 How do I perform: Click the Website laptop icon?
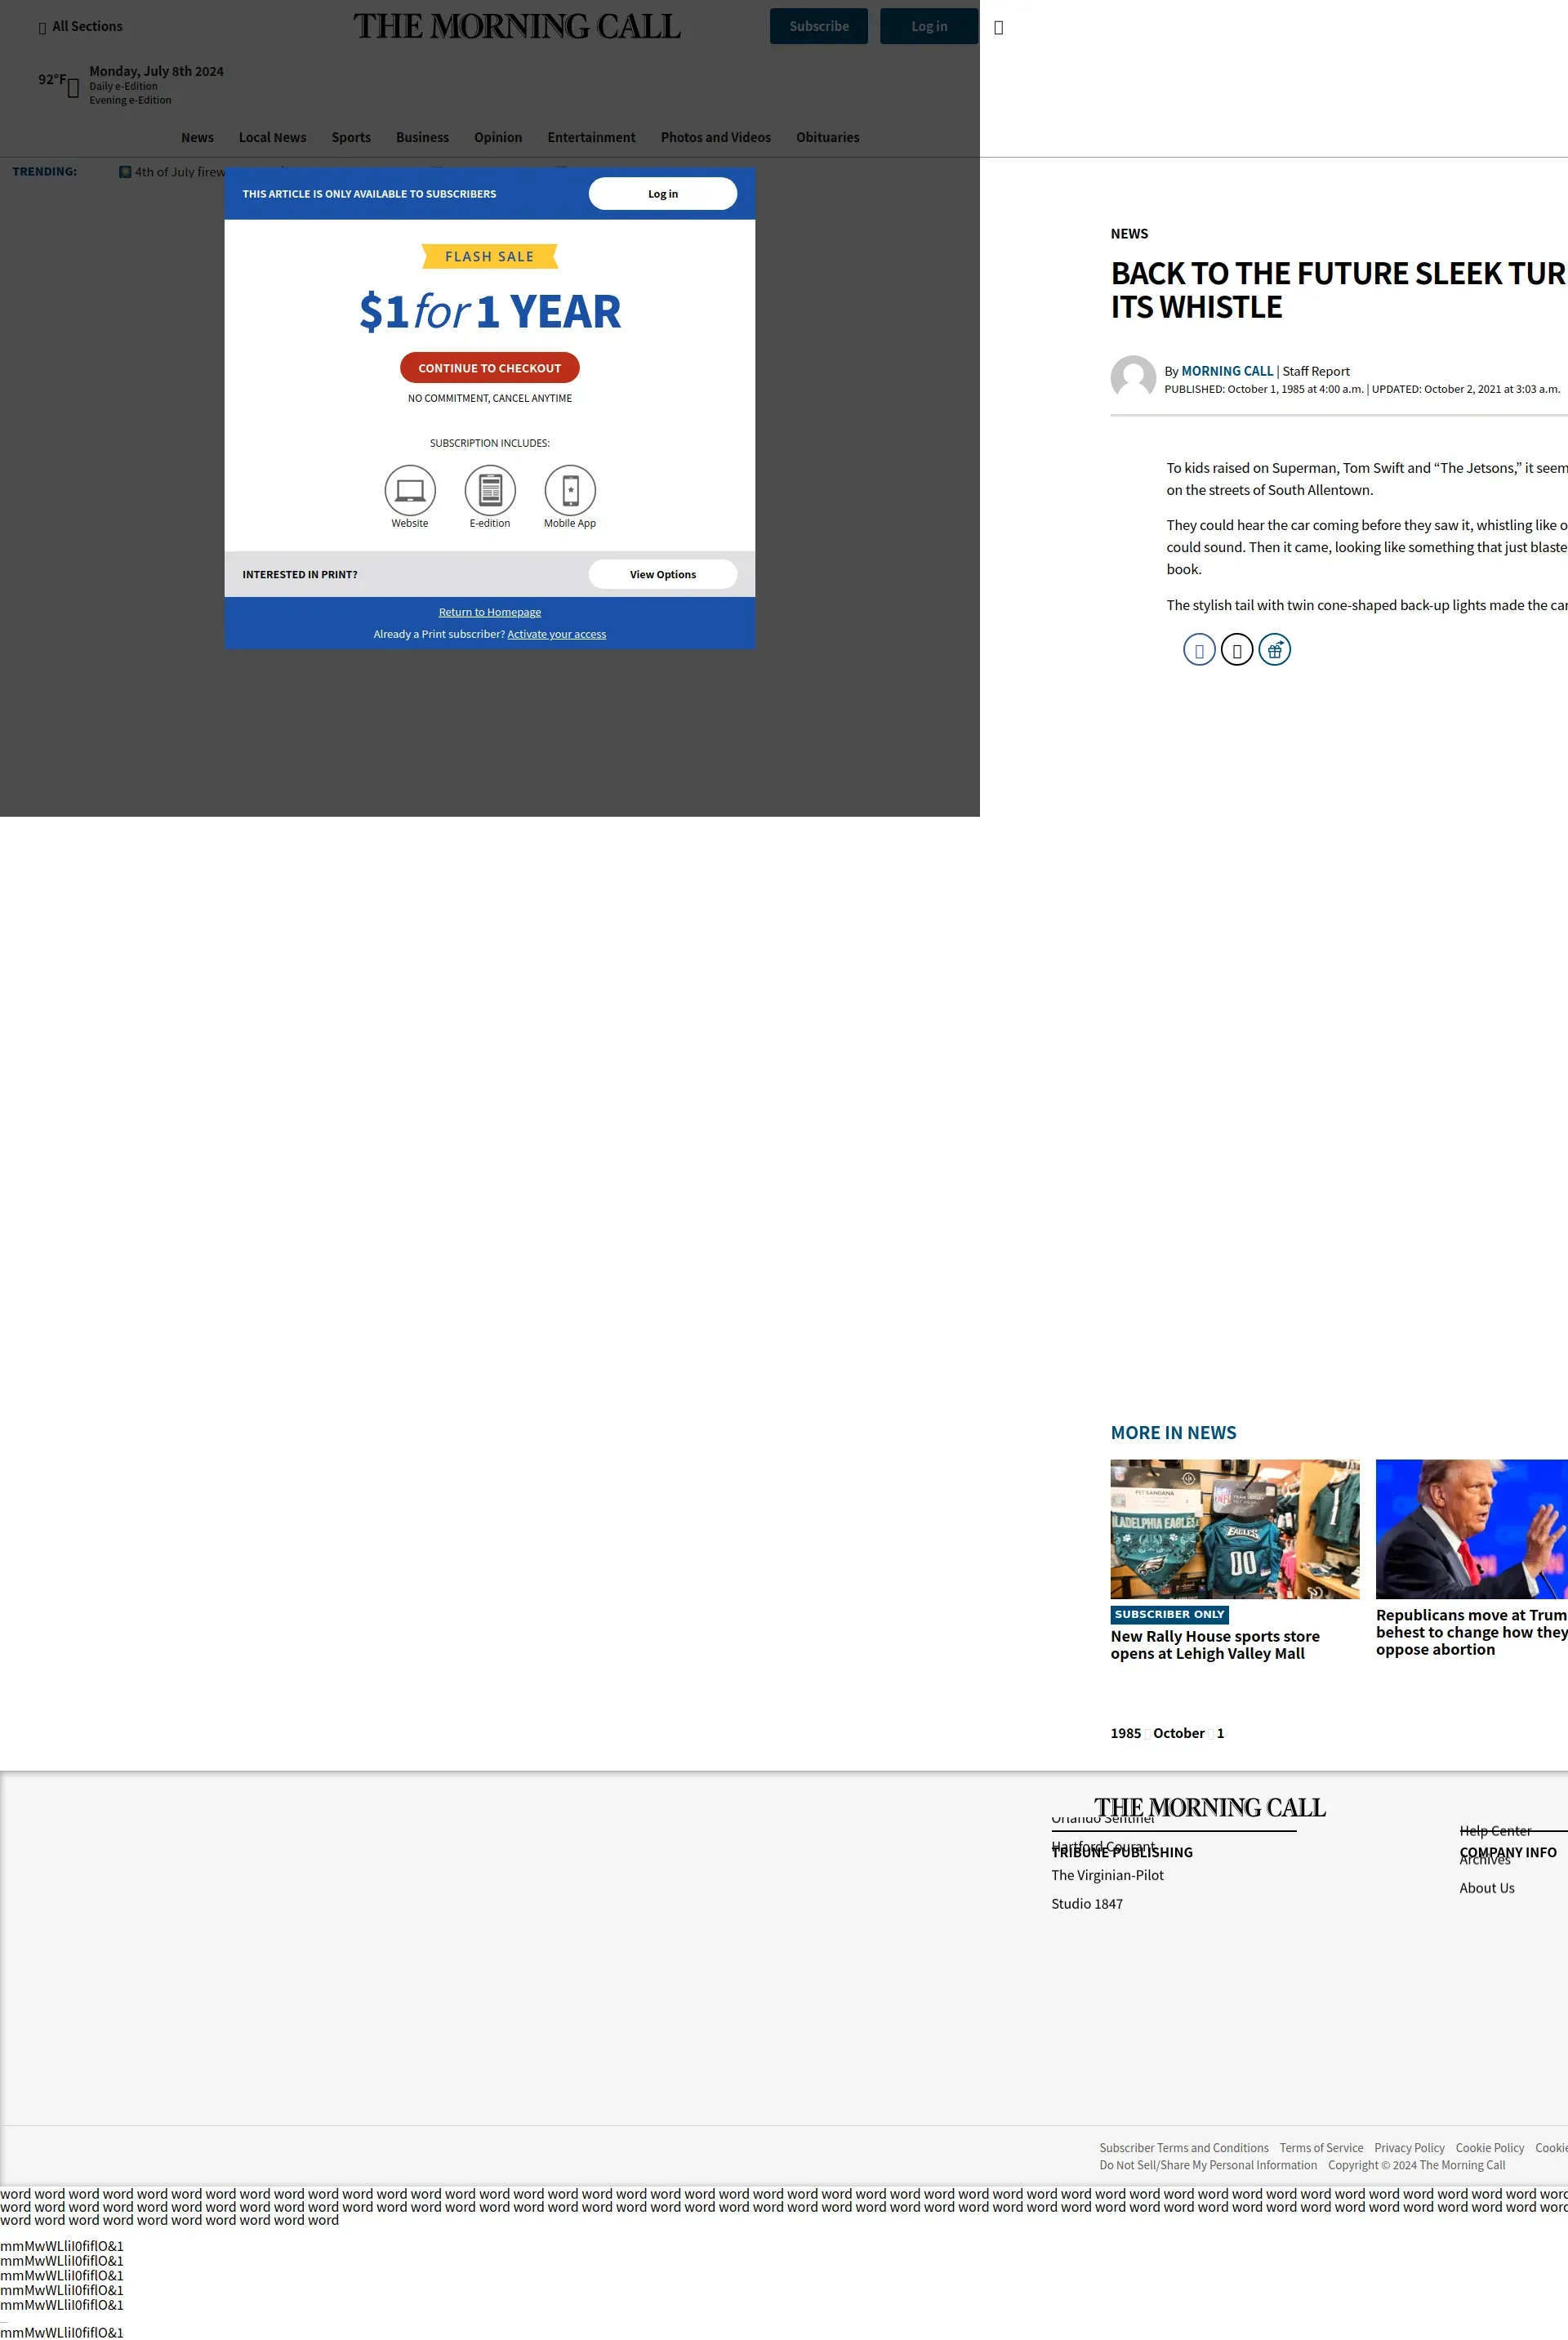coord(410,490)
